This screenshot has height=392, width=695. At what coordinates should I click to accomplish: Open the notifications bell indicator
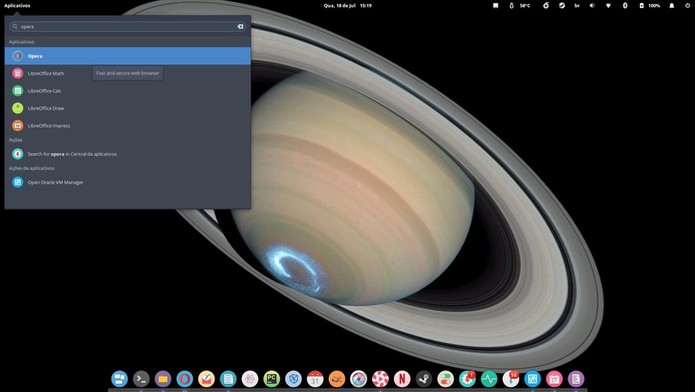tap(672, 6)
